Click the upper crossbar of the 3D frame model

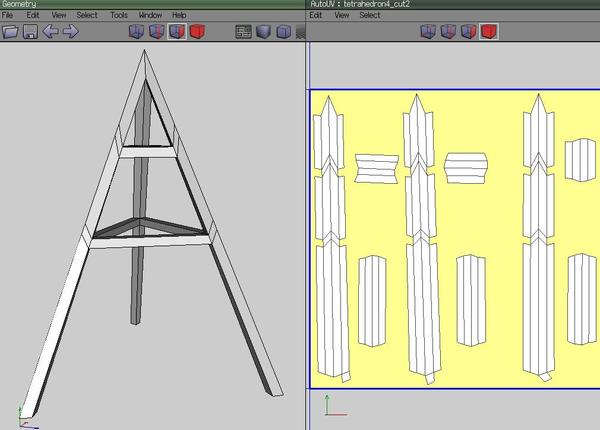click(x=148, y=152)
